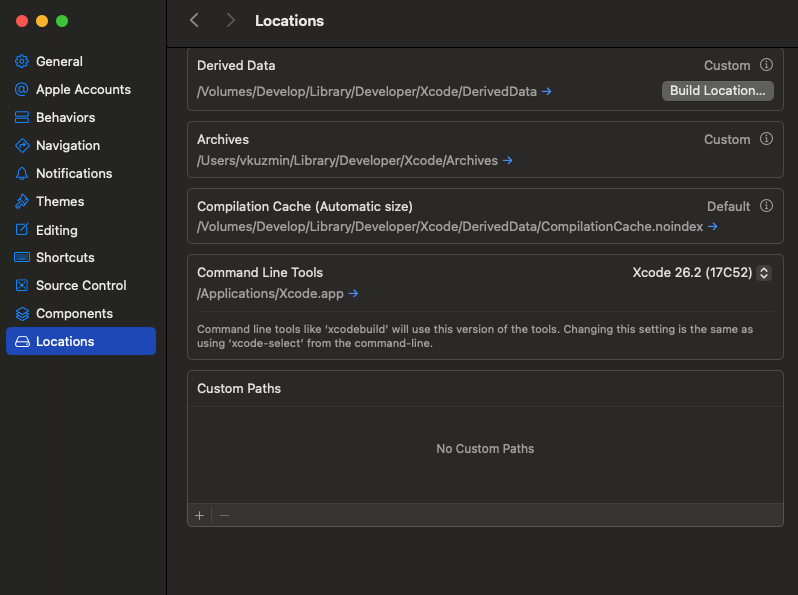This screenshot has width=798, height=595.
Task: Reveal Compilation Cache folder with arrow icon
Action: coord(712,226)
